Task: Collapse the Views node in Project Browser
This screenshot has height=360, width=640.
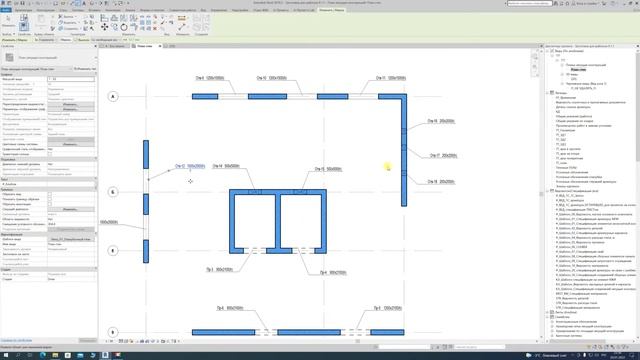Action: [x=547, y=51]
